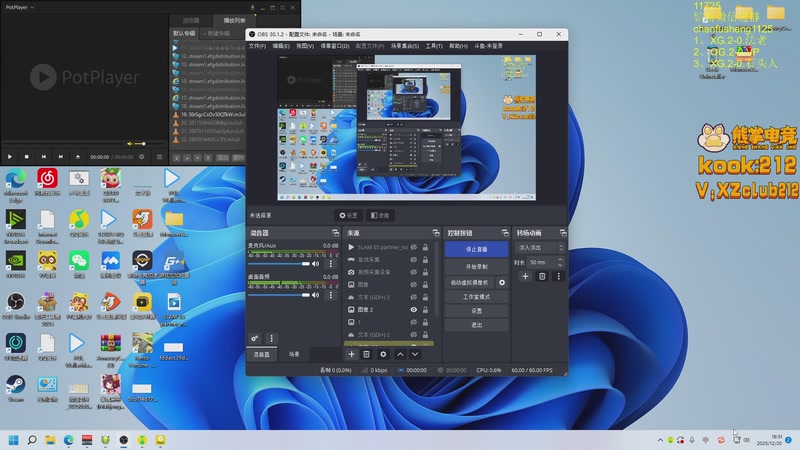Open the PotPlayer main menu dropdown
Viewport: 800px width, 450px height.
click(18, 6)
